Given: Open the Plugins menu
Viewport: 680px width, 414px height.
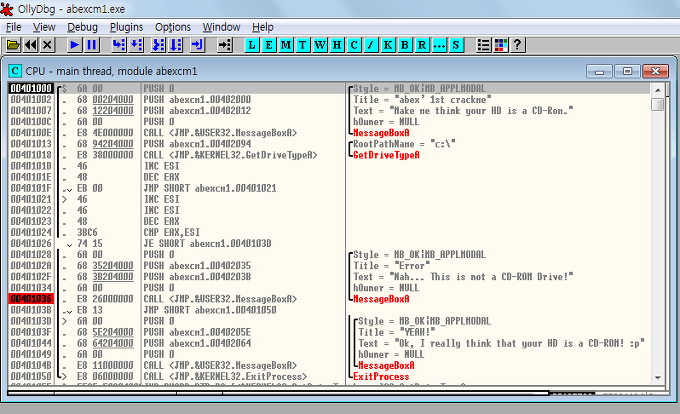Looking at the screenshot, I should [126, 27].
